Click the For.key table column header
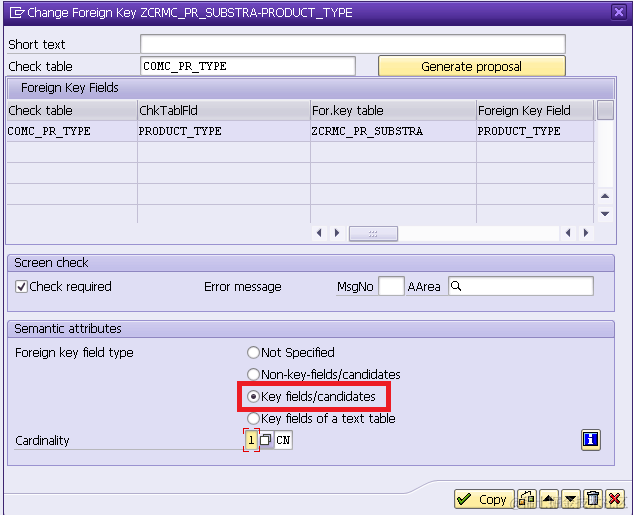633x515 pixels. tap(393, 110)
